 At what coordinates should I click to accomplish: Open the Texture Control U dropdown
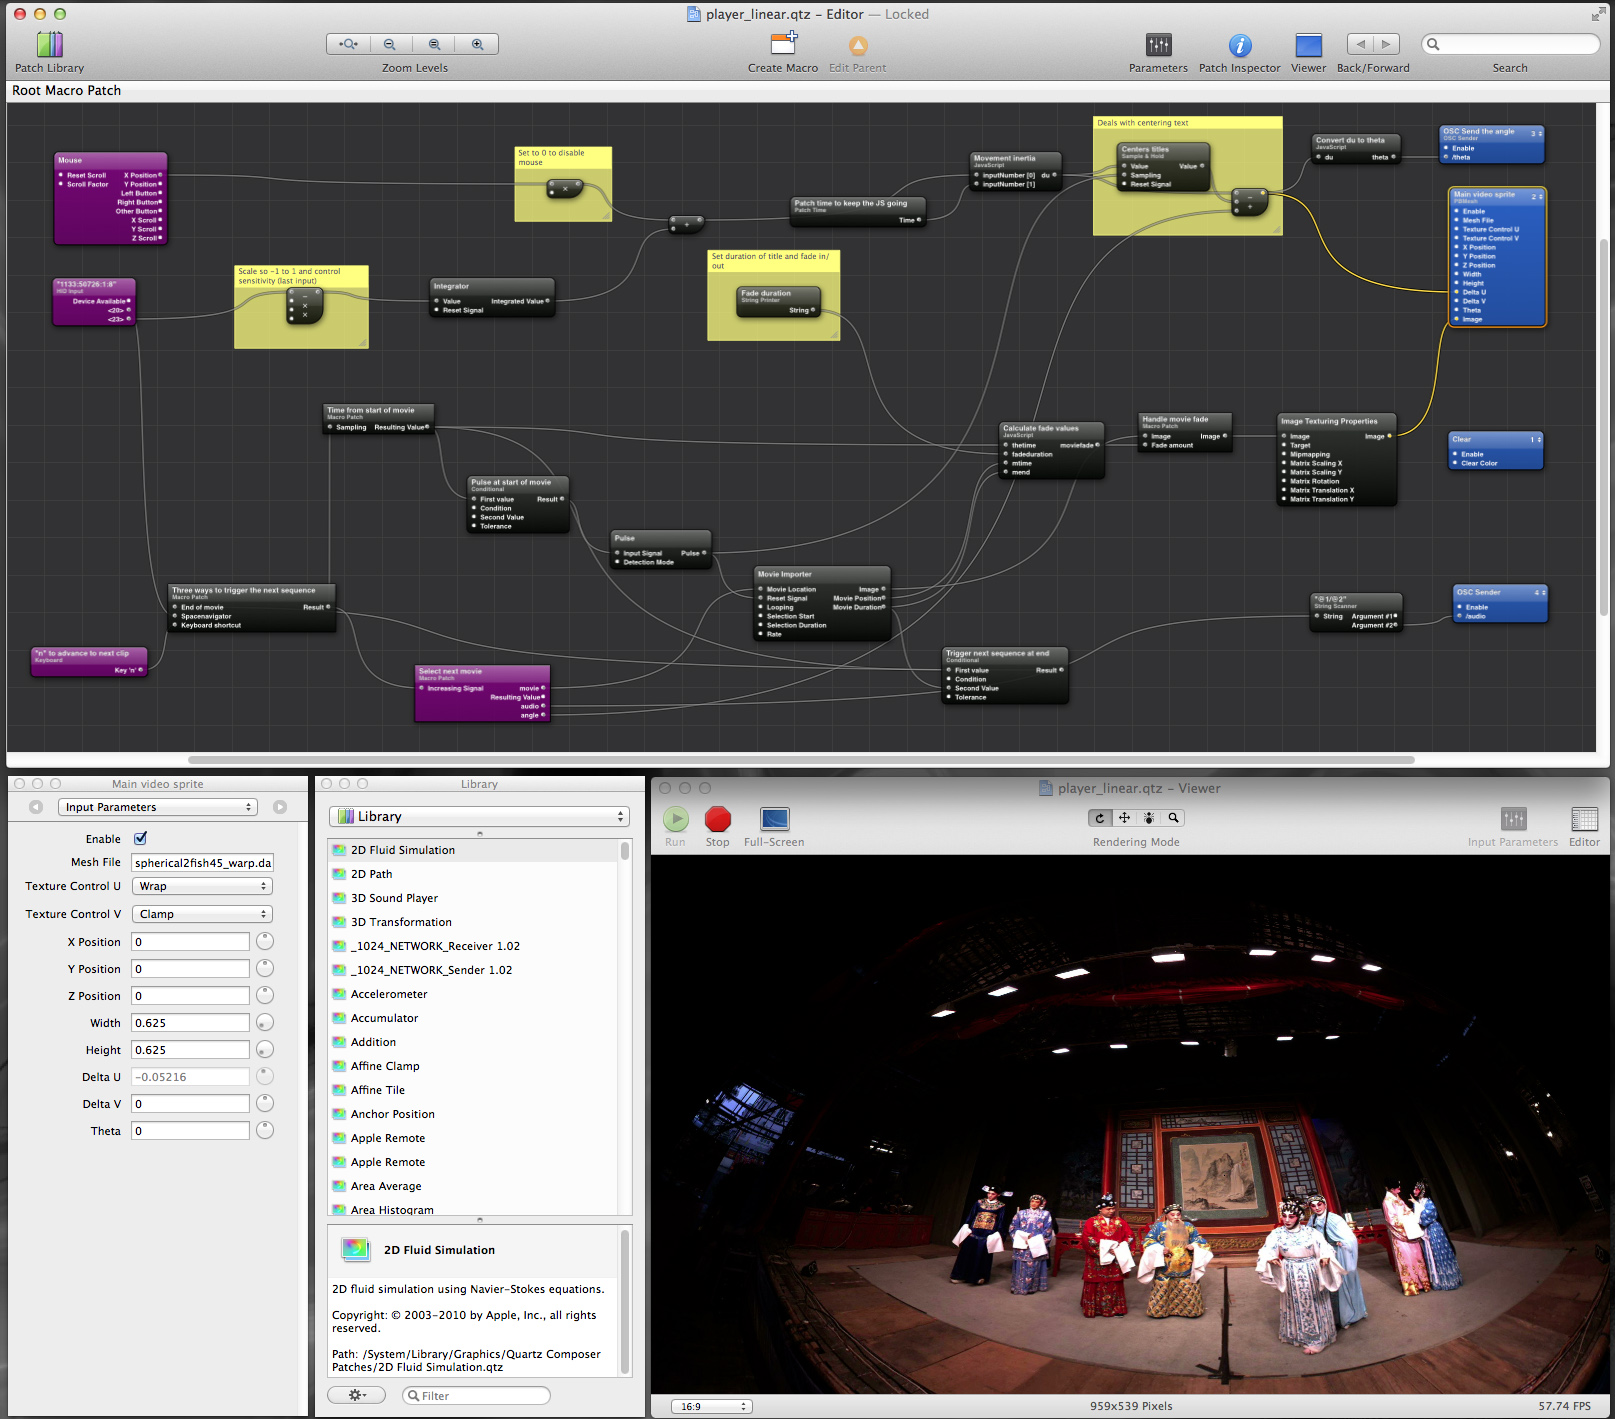click(202, 887)
